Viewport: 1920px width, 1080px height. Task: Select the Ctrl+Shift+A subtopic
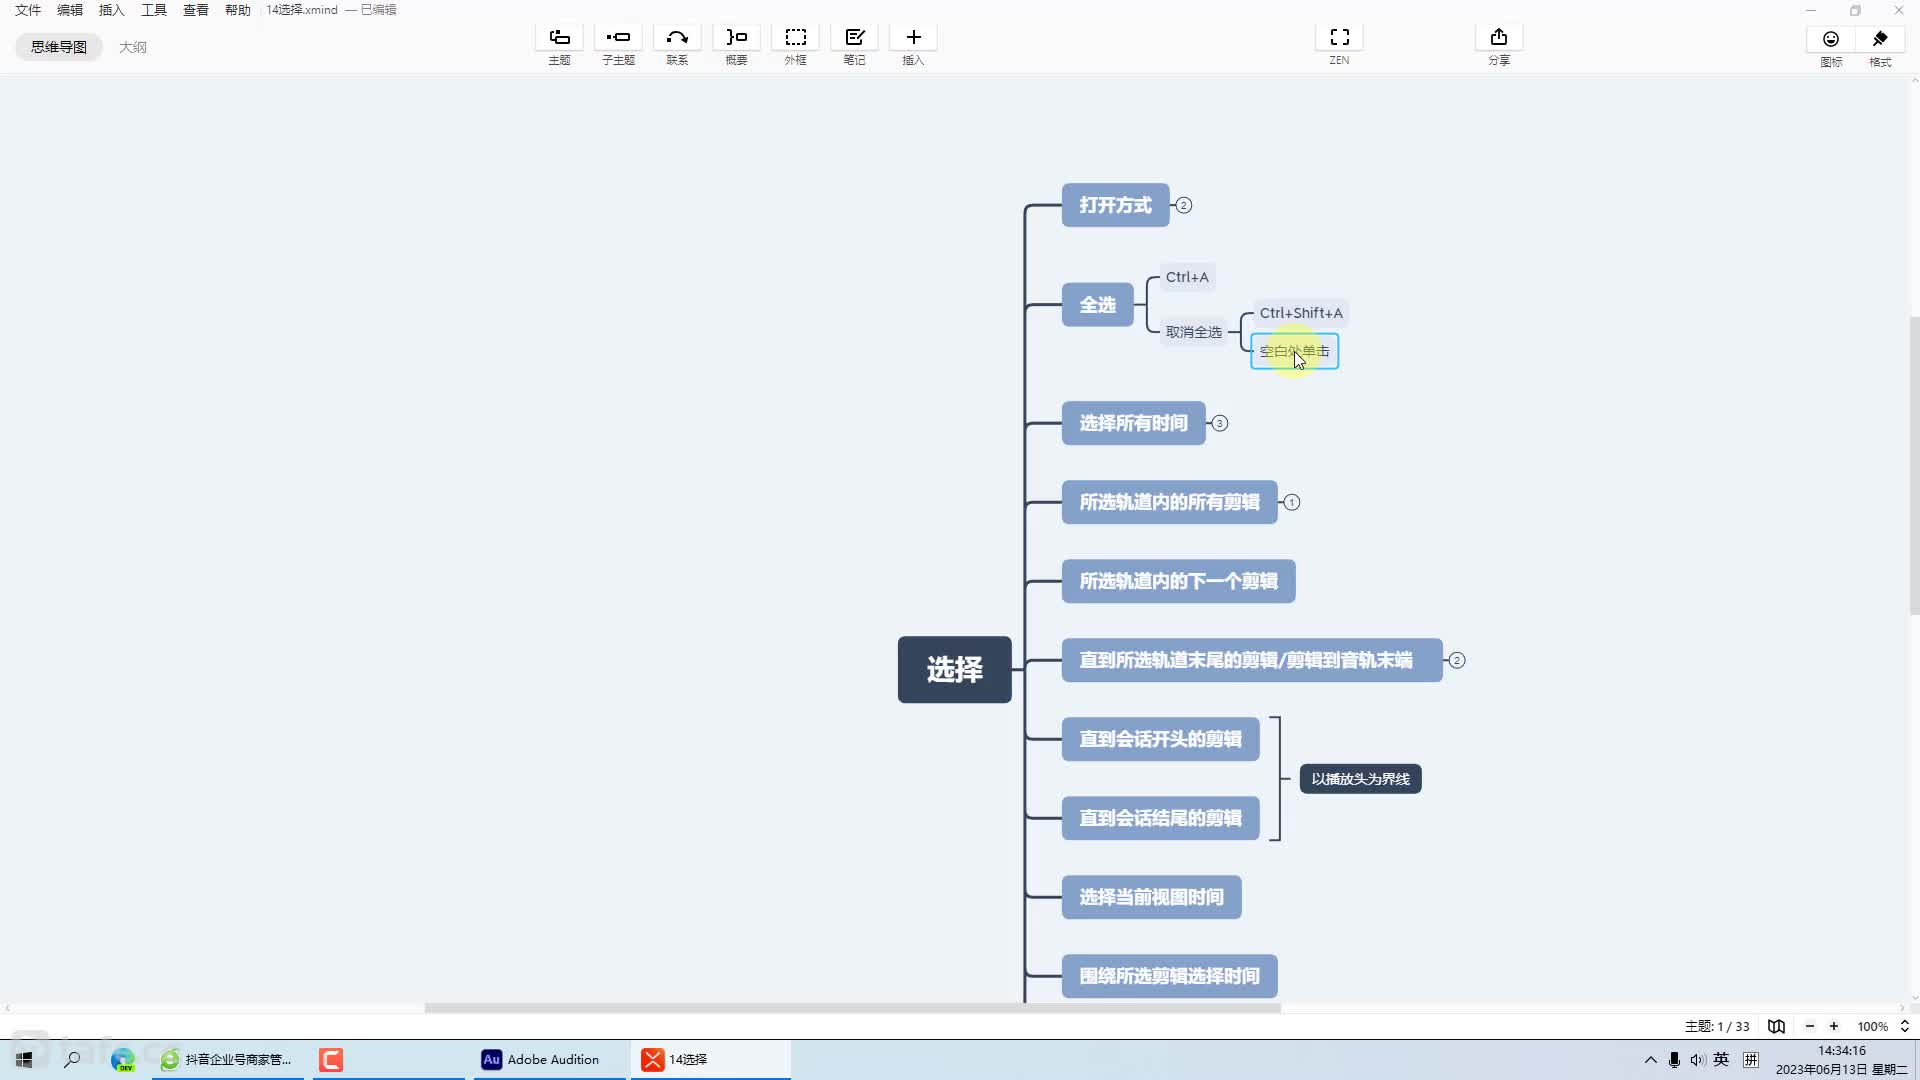[x=1300, y=313]
